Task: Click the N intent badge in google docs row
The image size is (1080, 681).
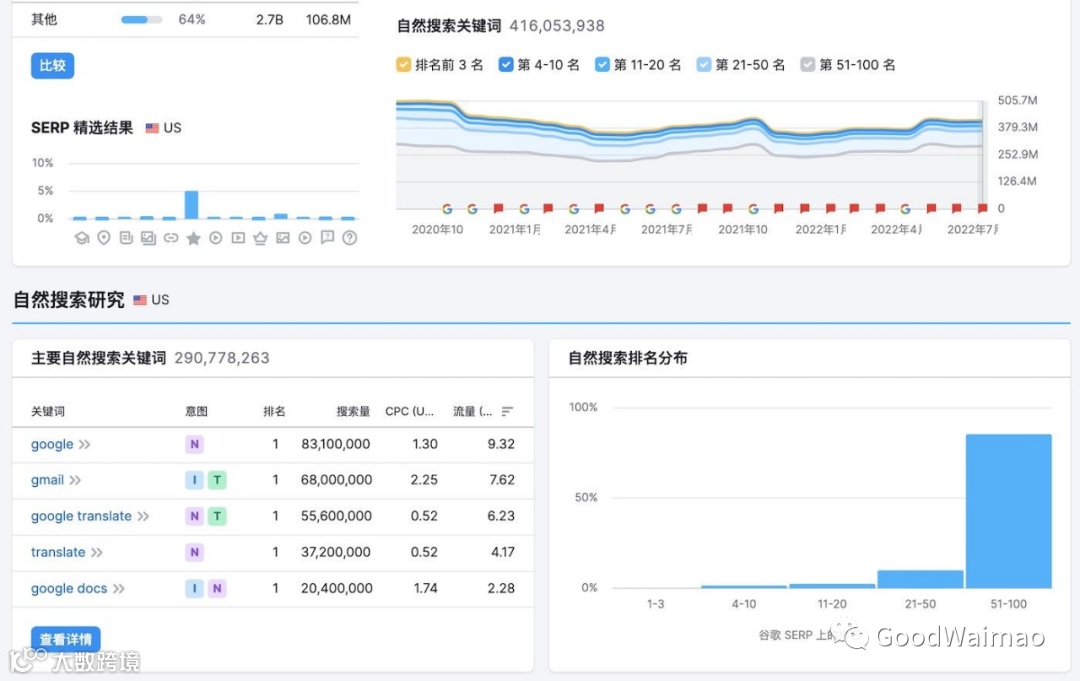Action: [x=217, y=588]
